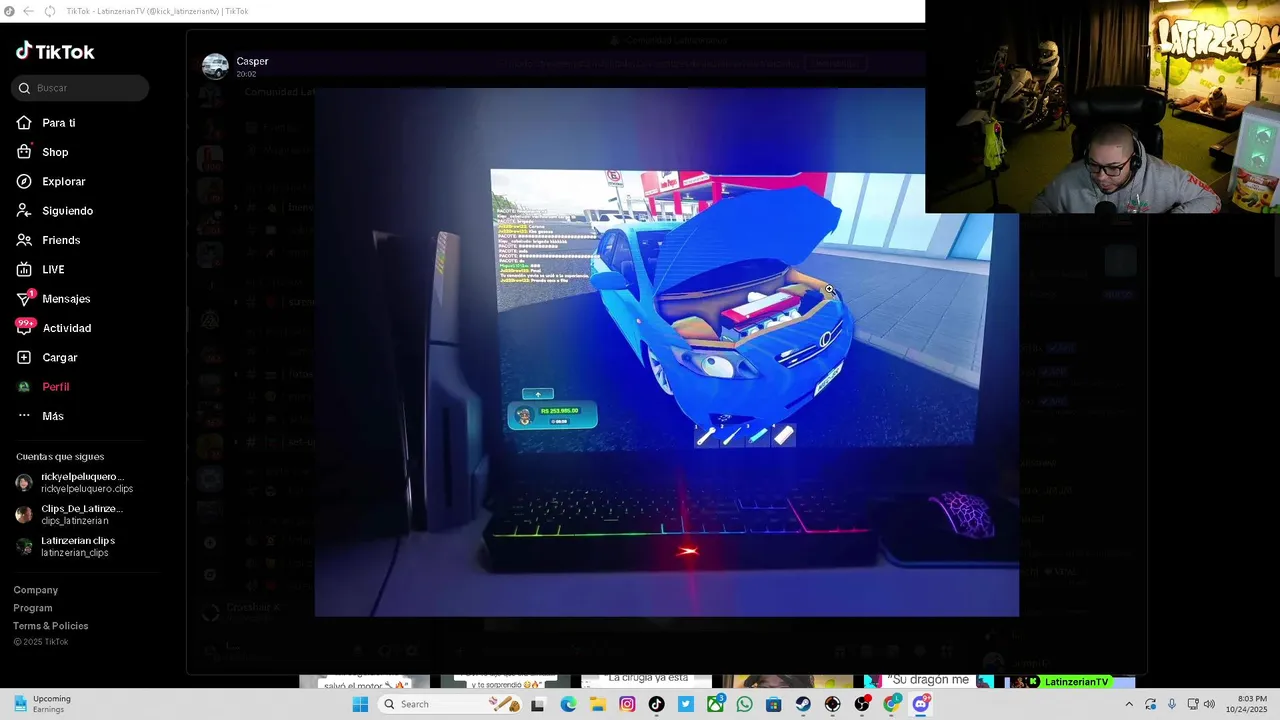Open the Company footer link
Screen dimensions: 1280x720
tap(36, 590)
